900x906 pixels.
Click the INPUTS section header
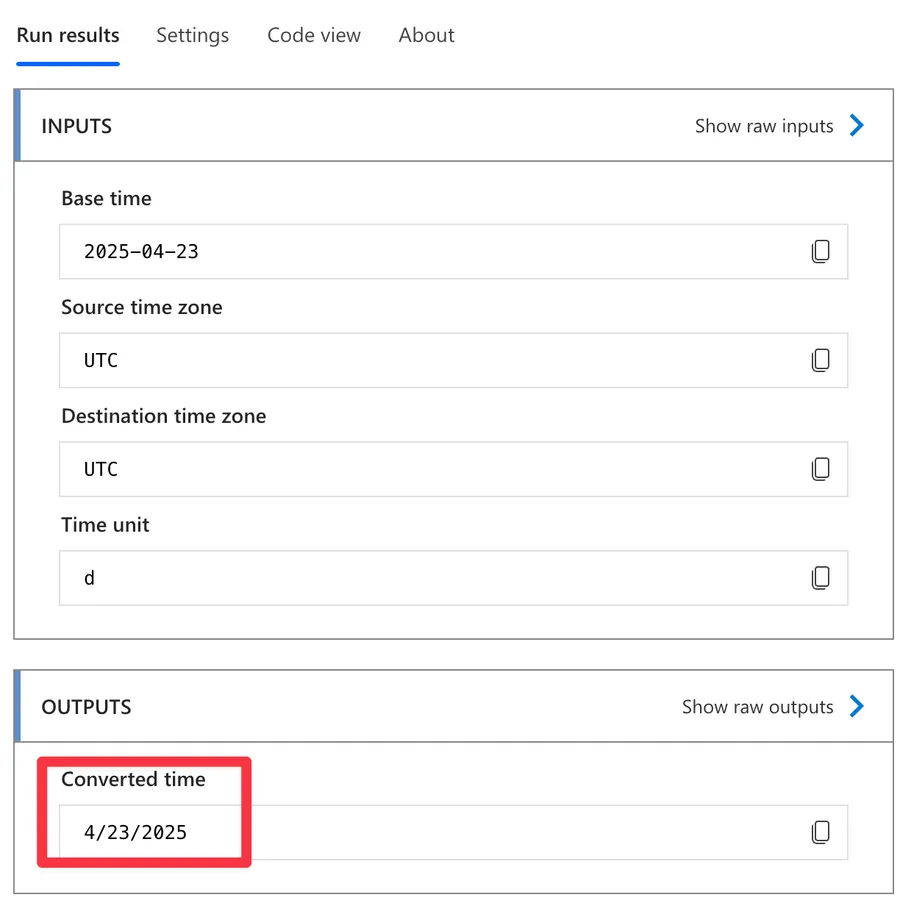(x=77, y=126)
